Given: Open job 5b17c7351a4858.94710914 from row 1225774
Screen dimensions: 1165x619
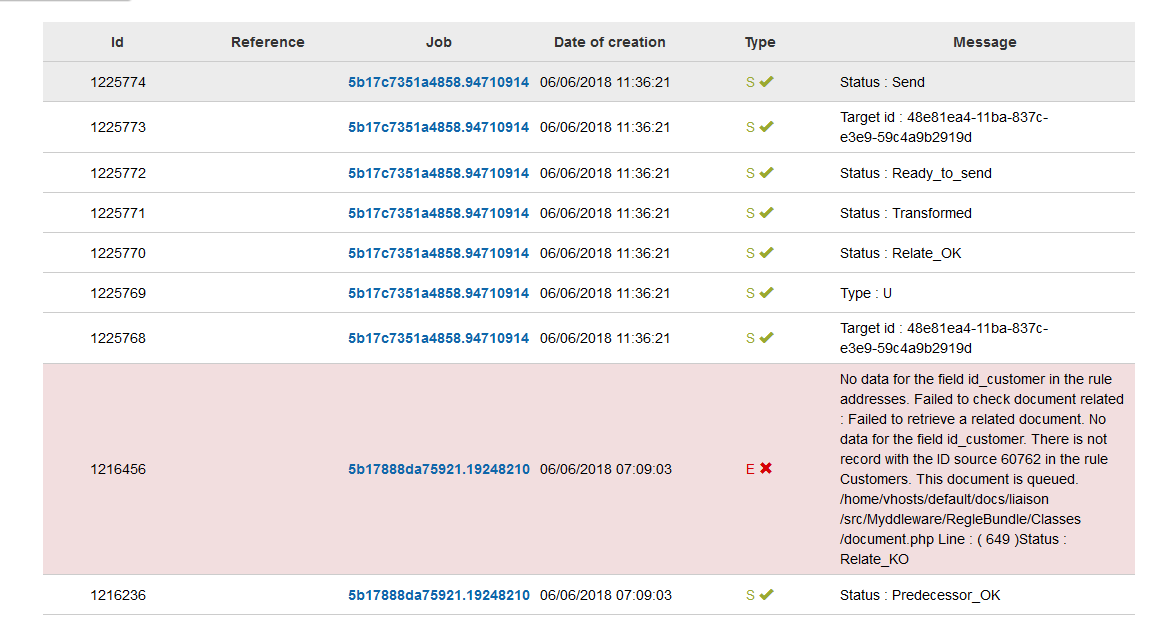Looking at the screenshot, I should click(438, 82).
